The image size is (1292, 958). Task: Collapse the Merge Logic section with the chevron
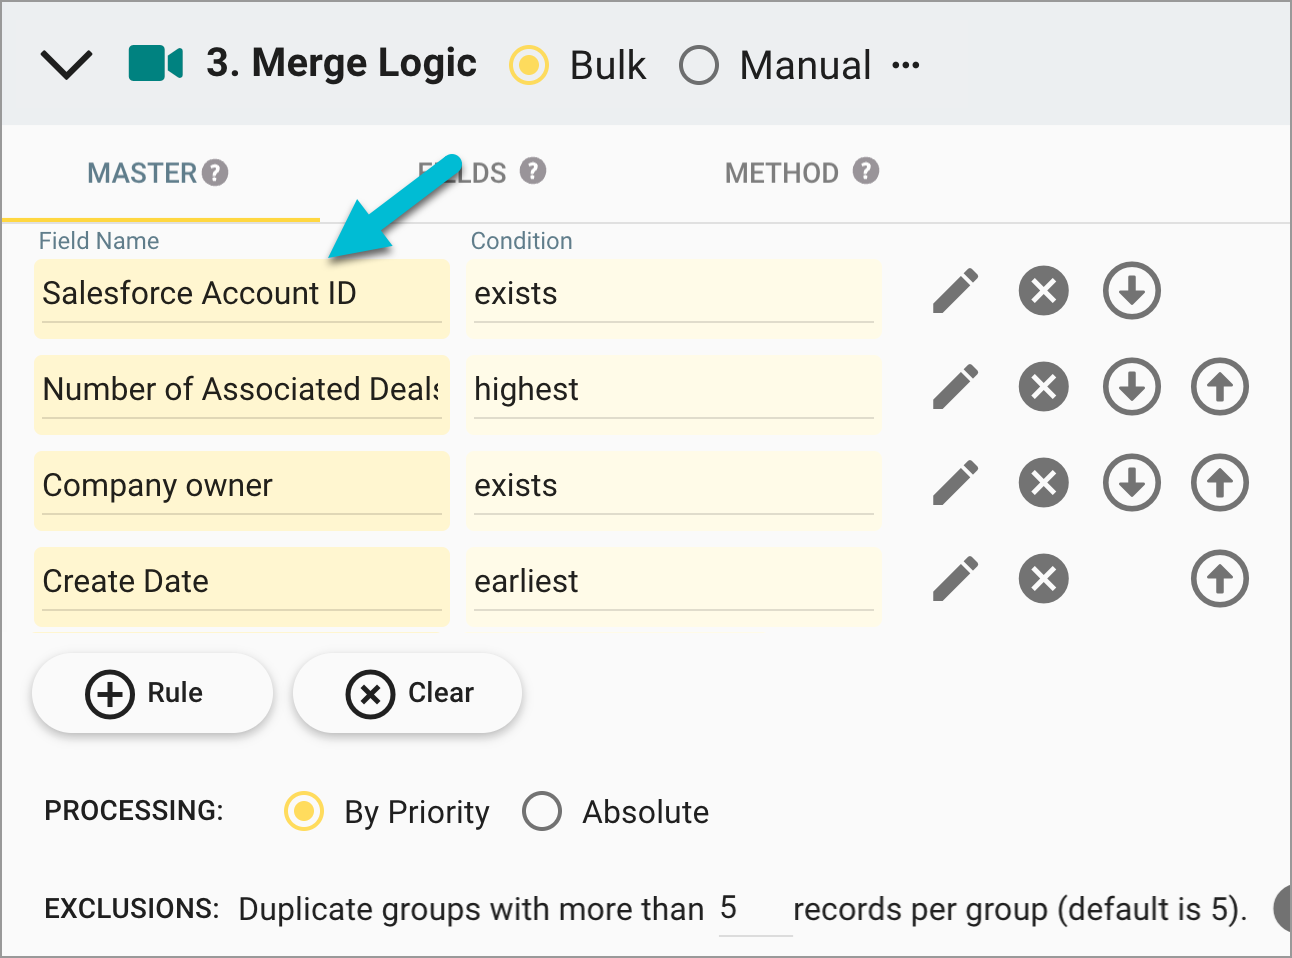click(66, 63)
